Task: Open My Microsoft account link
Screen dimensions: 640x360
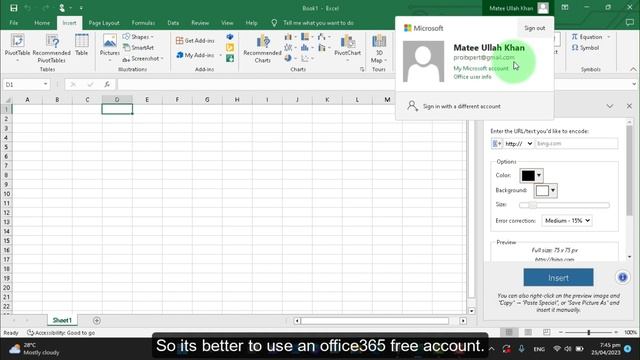Action: click(481, 69)
